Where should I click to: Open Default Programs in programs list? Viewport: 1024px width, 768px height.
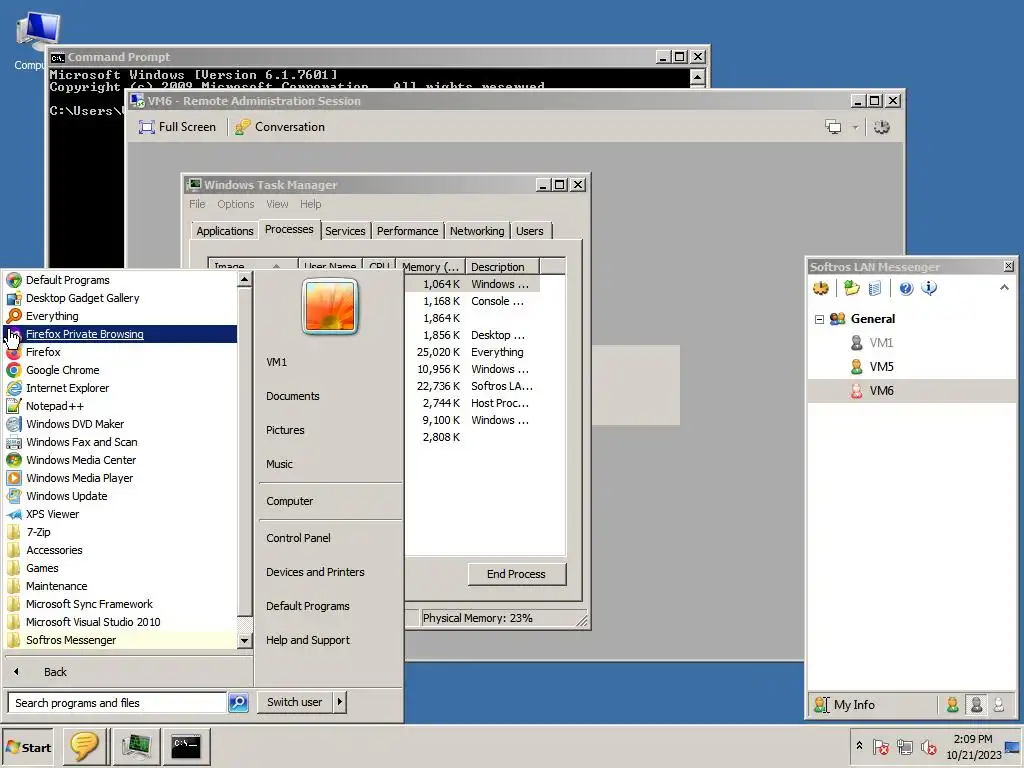121,280
